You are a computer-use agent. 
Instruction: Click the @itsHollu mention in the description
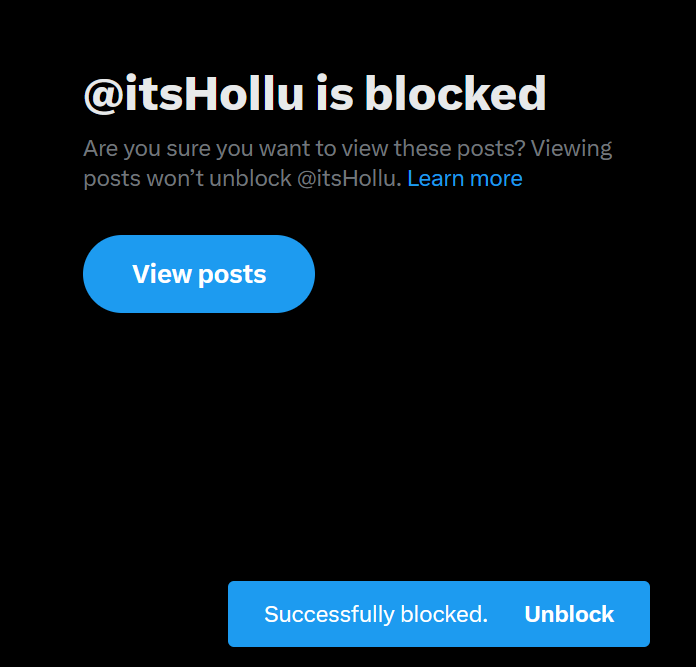tap(349, 178)
